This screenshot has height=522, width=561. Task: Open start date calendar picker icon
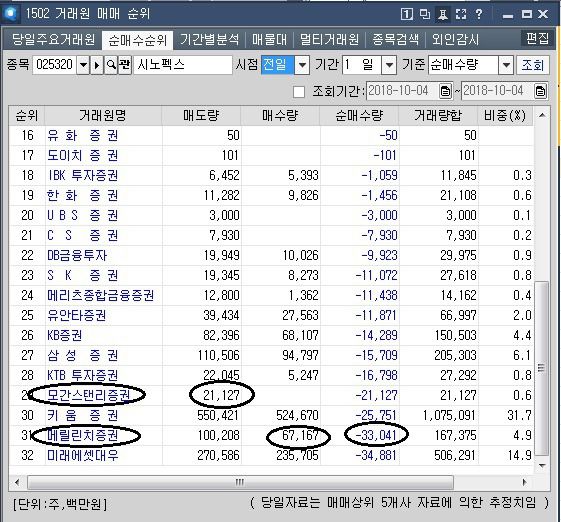click(445, 91)
